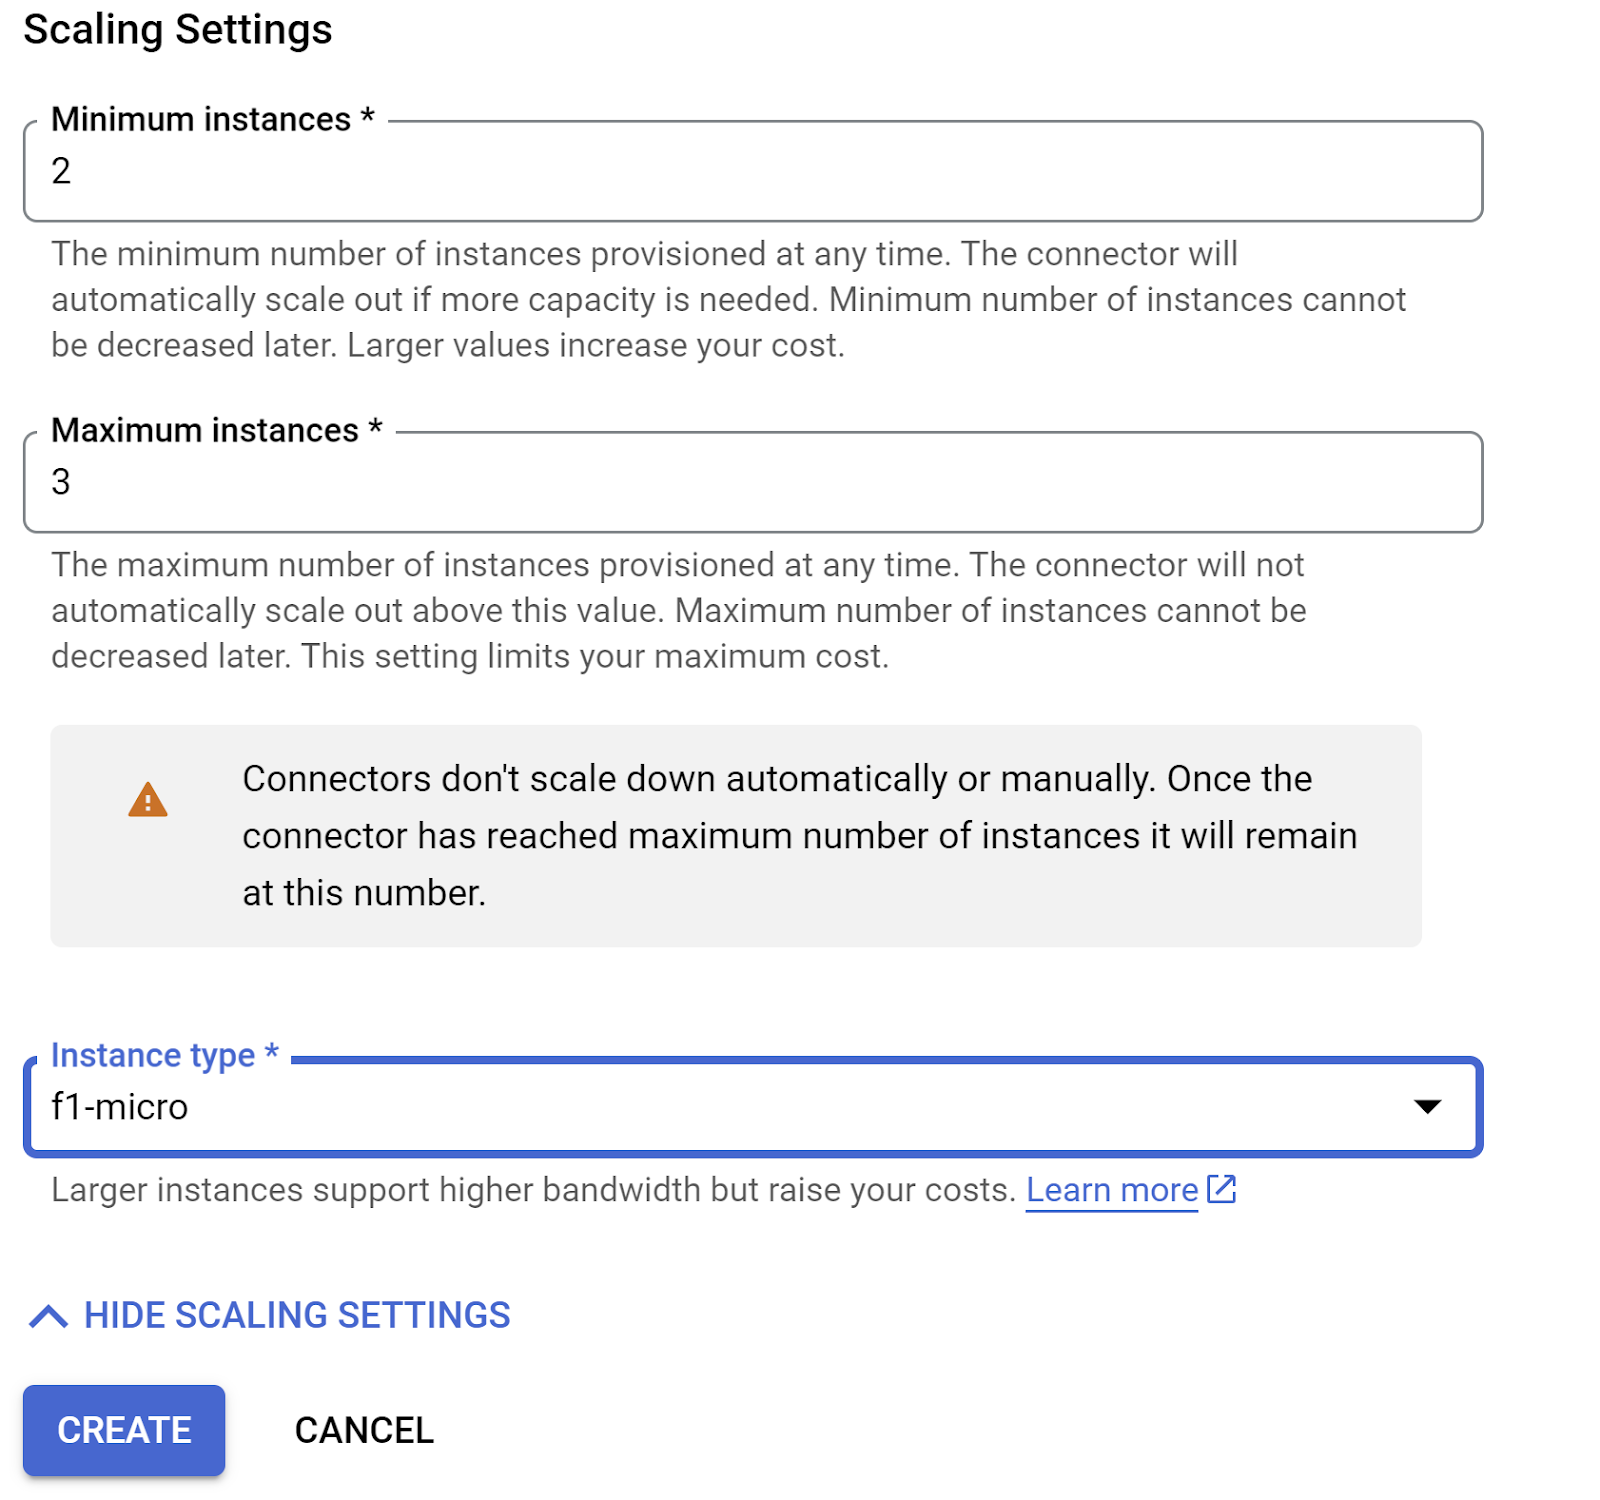Click the maximum instances helper description

tap(678, 610)
